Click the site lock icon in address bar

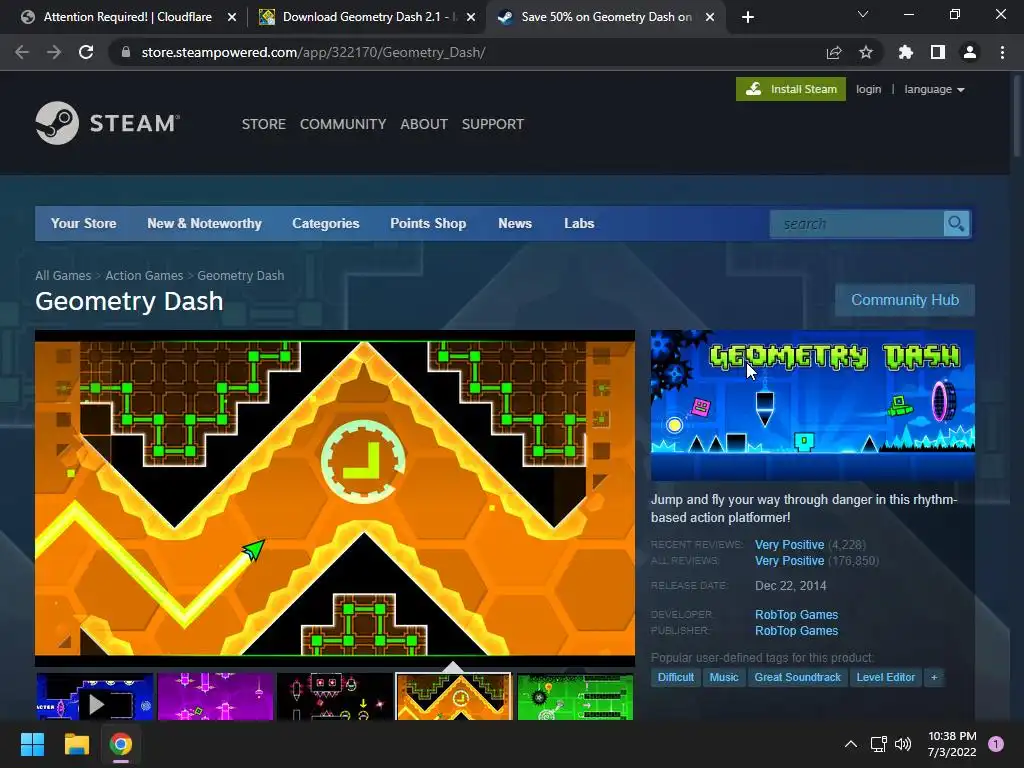coord(126,52)
